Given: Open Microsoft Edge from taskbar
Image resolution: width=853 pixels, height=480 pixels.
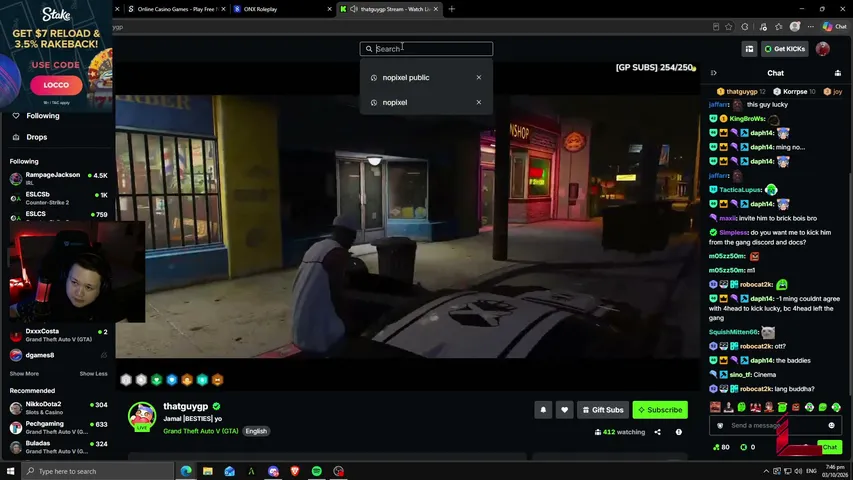Looking at the screenshot, I should tap(186, 471).
